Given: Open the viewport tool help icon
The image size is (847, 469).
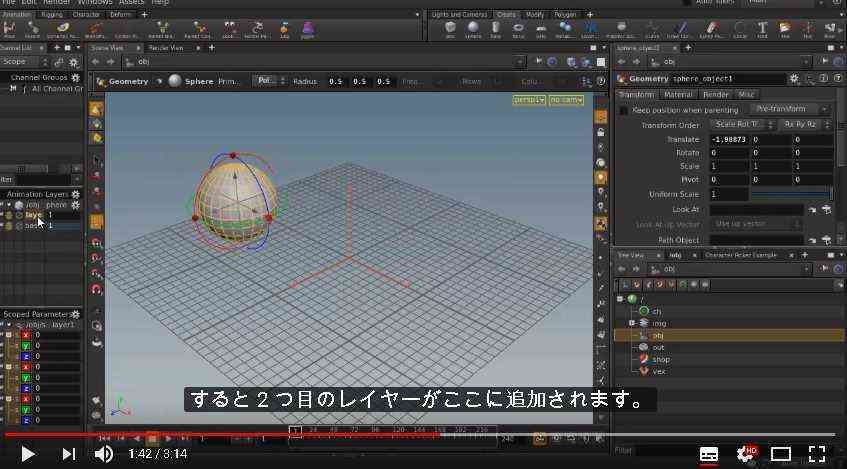Looking at the screenshot, I should pos(601,82).
